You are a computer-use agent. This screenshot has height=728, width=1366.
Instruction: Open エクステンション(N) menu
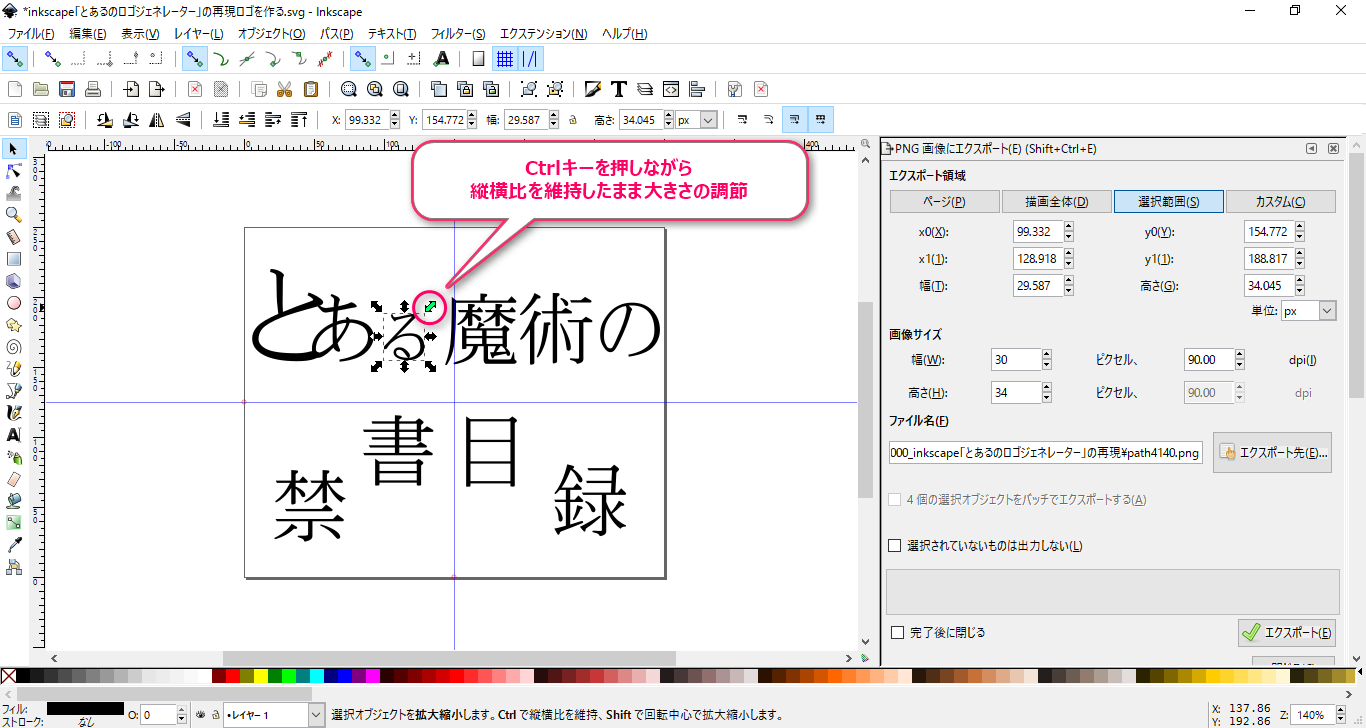pyautogui.click(x=544, y=34)
